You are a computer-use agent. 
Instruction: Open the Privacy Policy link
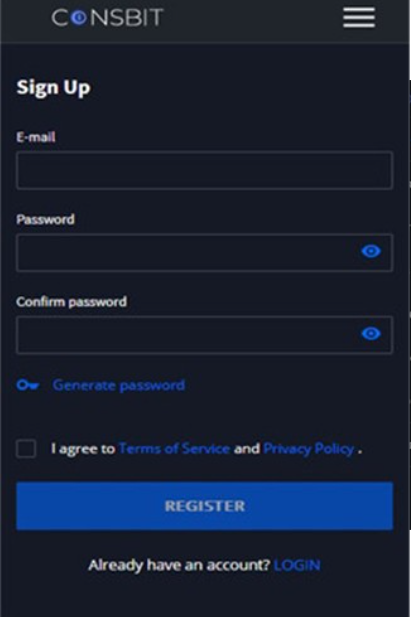309,449
